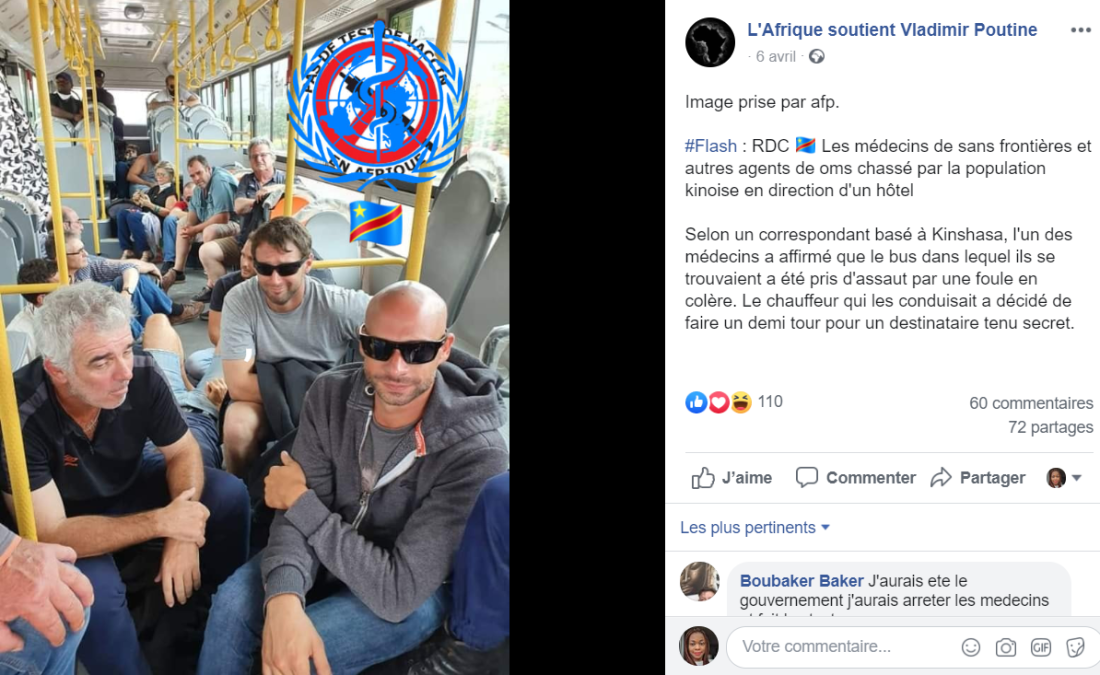The height and width of the screenshot is (675, 1100).
Task: Open Boubaker Baker's profile
Action: [801, 581]
